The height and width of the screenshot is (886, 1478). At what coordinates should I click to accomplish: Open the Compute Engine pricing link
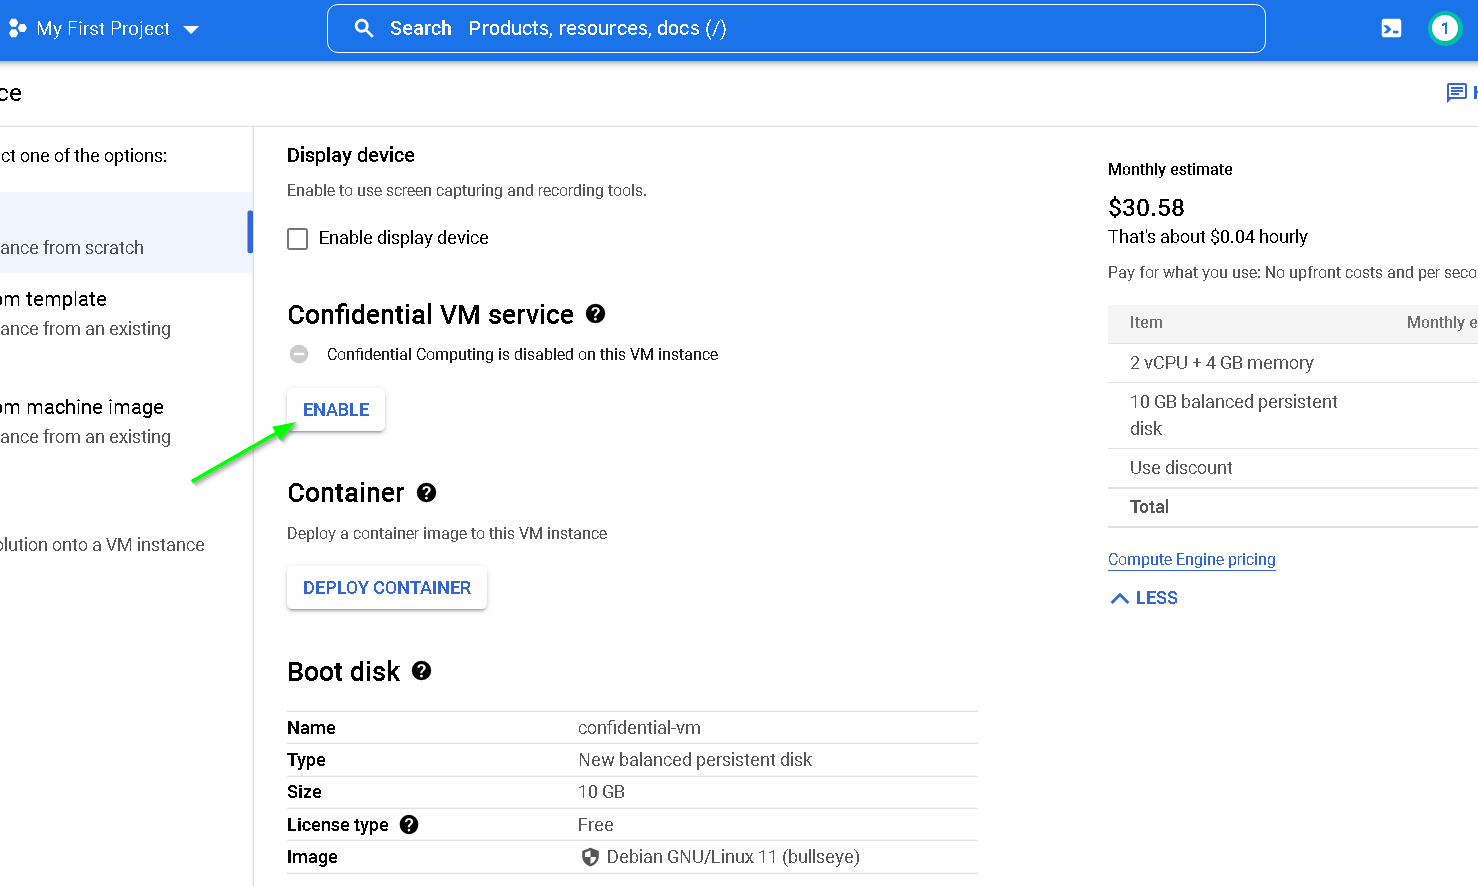pos(1192,560)
